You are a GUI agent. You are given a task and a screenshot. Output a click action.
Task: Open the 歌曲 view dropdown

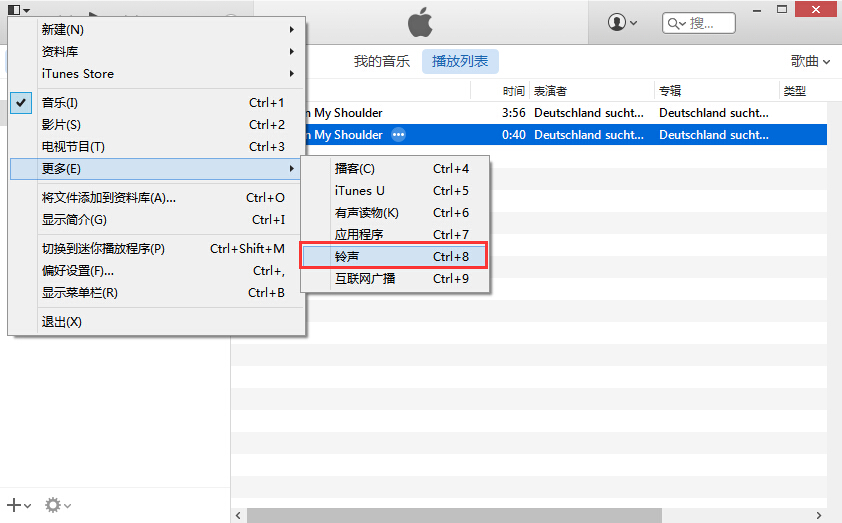point(810,61)
